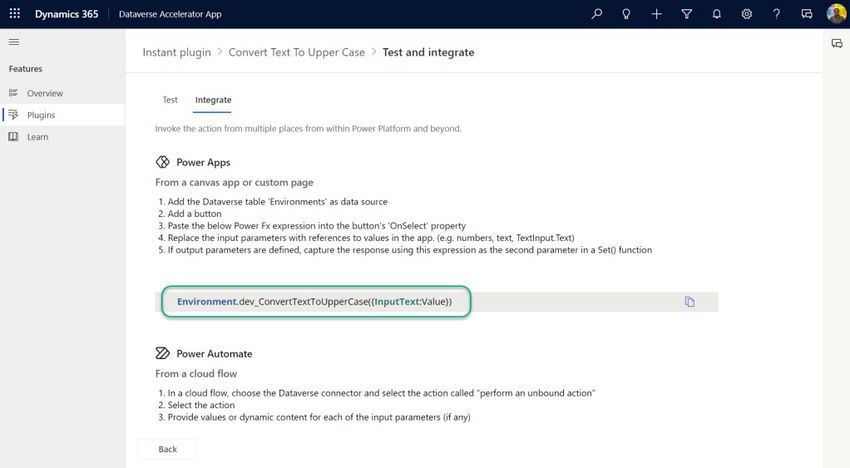The height and width of the screenshot is (468, 850).
Task: Click the Power Fx expression code box
Action: (315, 302)
